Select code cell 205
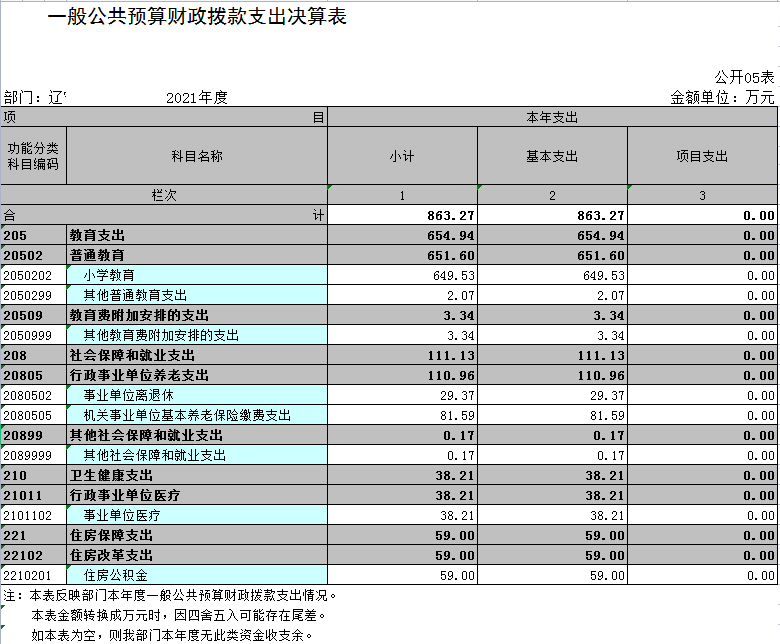This screenshot has height=644, width=780. 33,235
